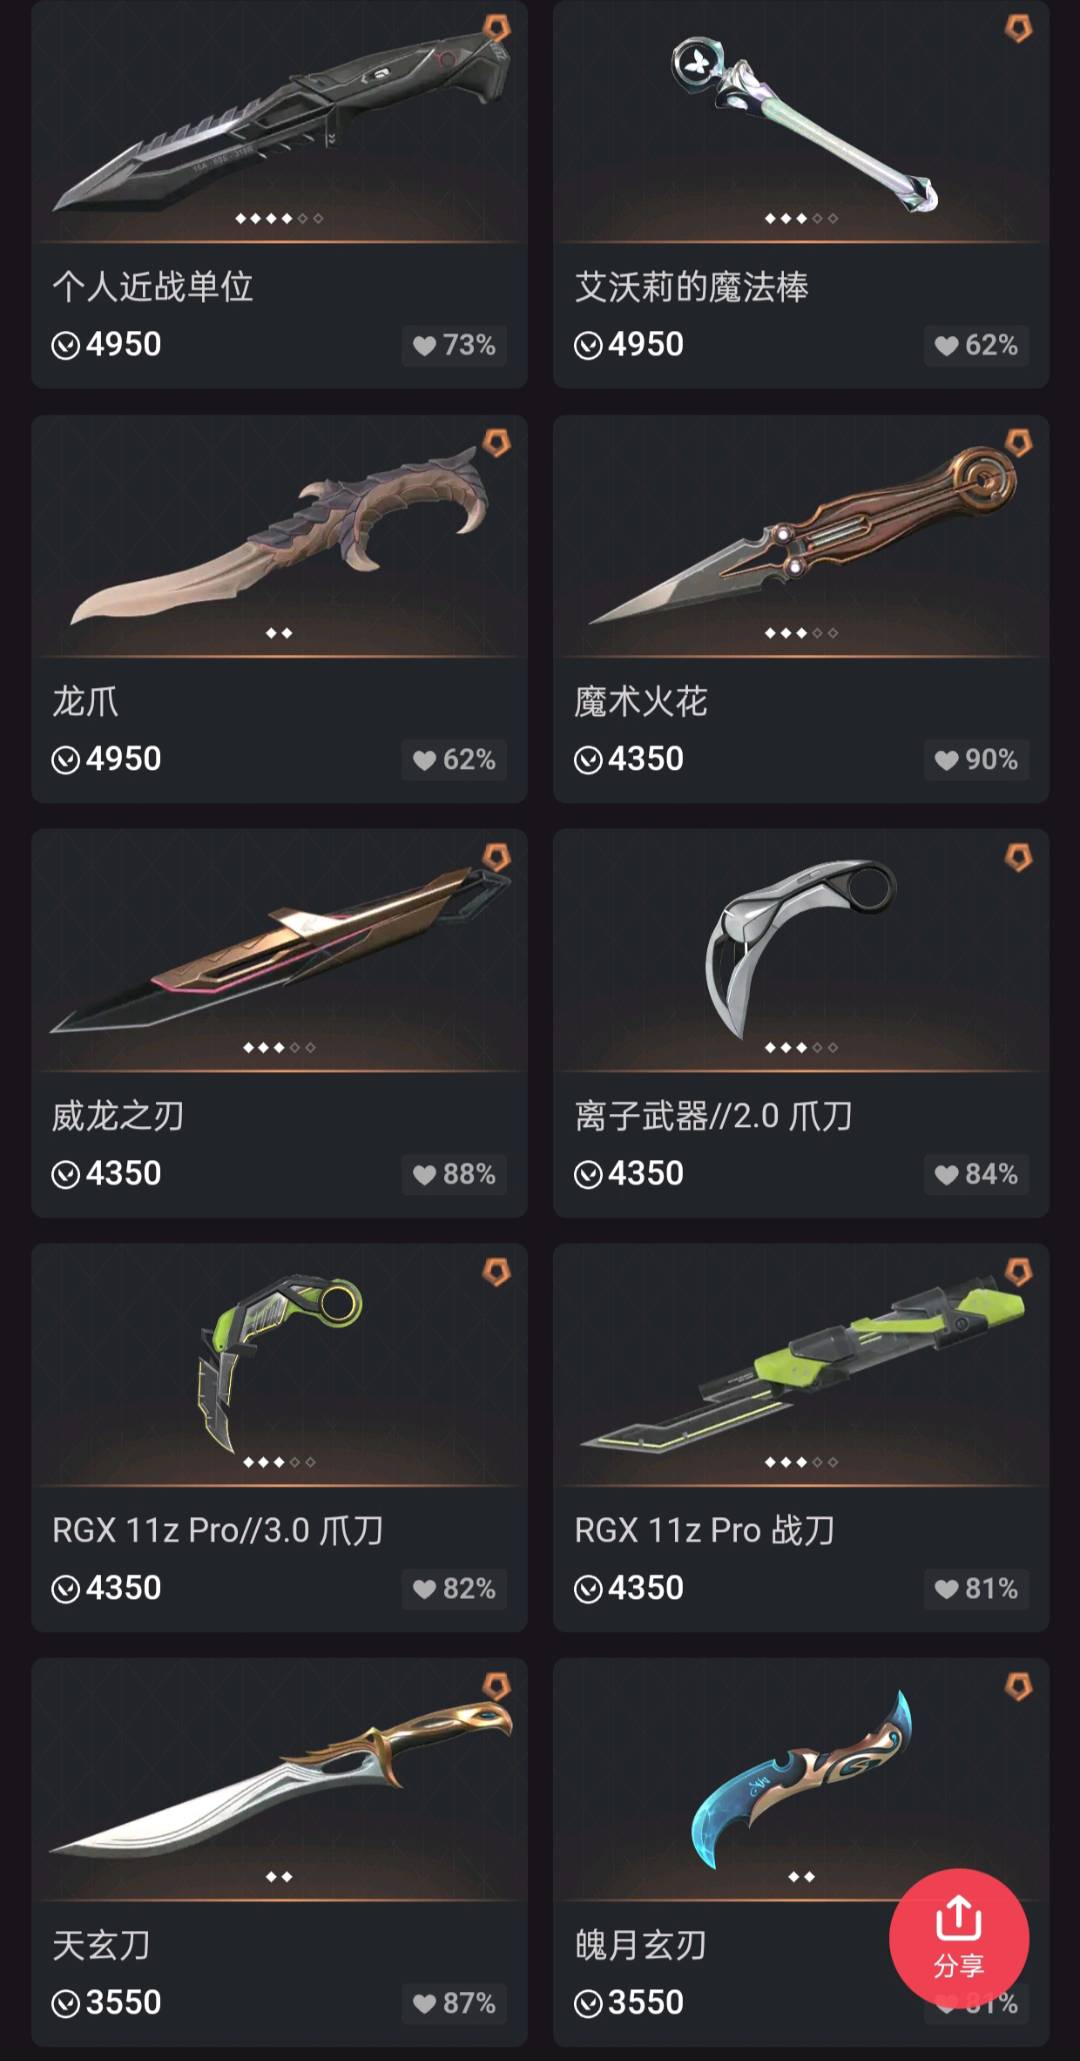Select level dots under 威龙之刃 image

279,1047
